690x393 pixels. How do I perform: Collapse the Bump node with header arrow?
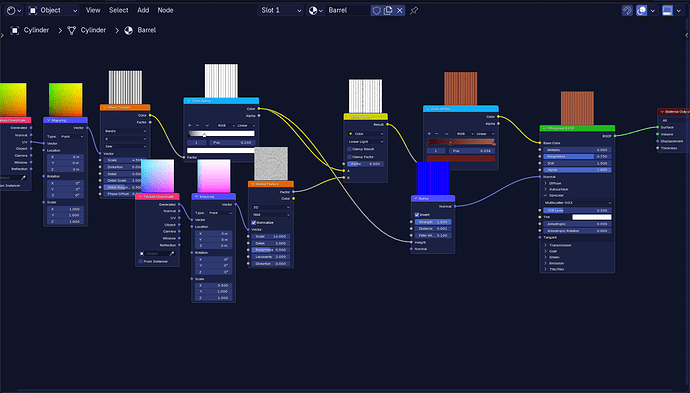(x=415, y=198)
